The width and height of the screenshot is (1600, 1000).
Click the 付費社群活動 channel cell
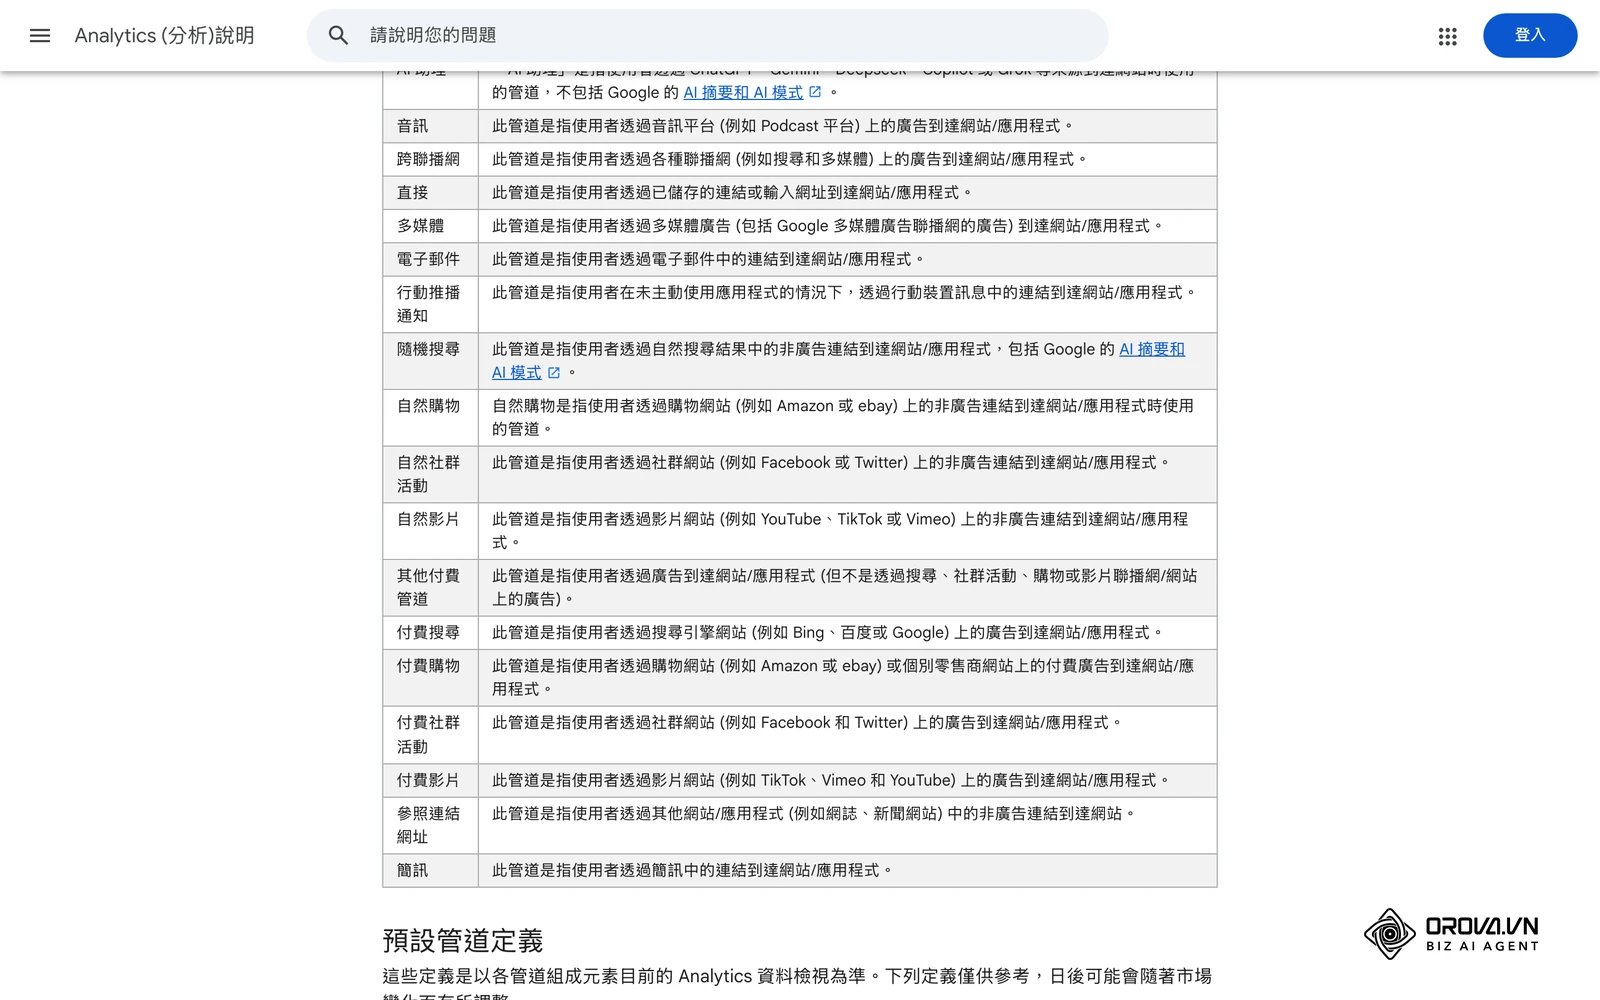[x=430, y=734]
